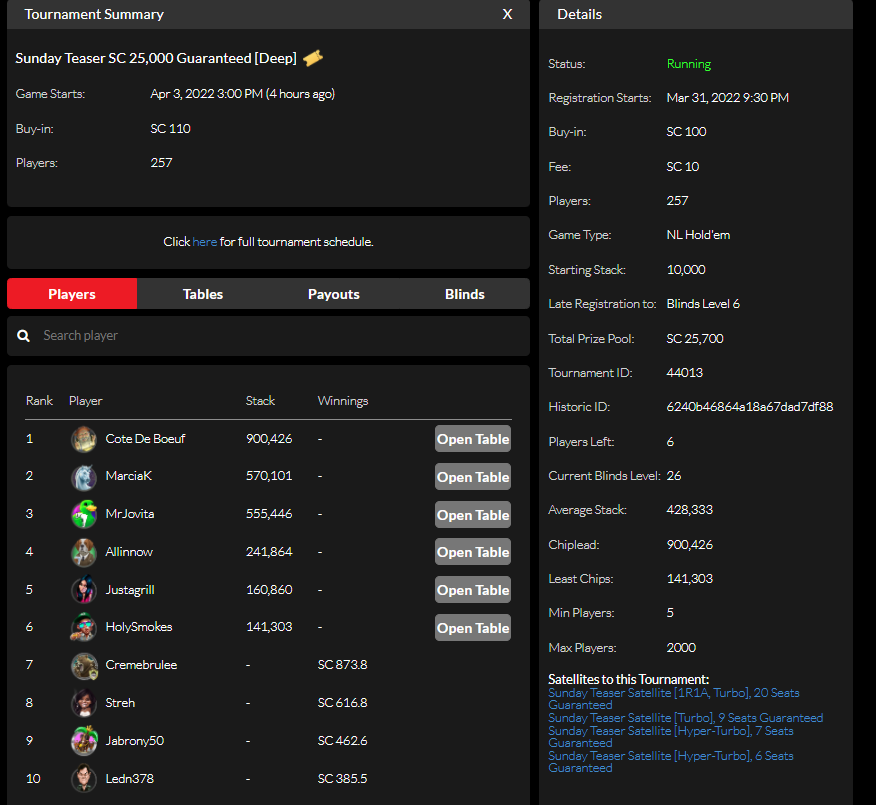Viewport: 876px width, 805px height.
Task: Click Allinnow's dog avatar
Action: pos(84,552)
